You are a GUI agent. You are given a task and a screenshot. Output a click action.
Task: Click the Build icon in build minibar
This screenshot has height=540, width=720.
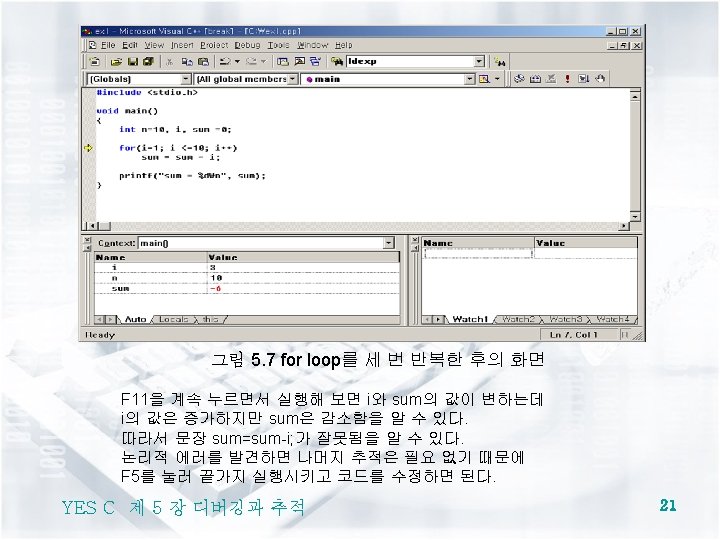[535, 79]
